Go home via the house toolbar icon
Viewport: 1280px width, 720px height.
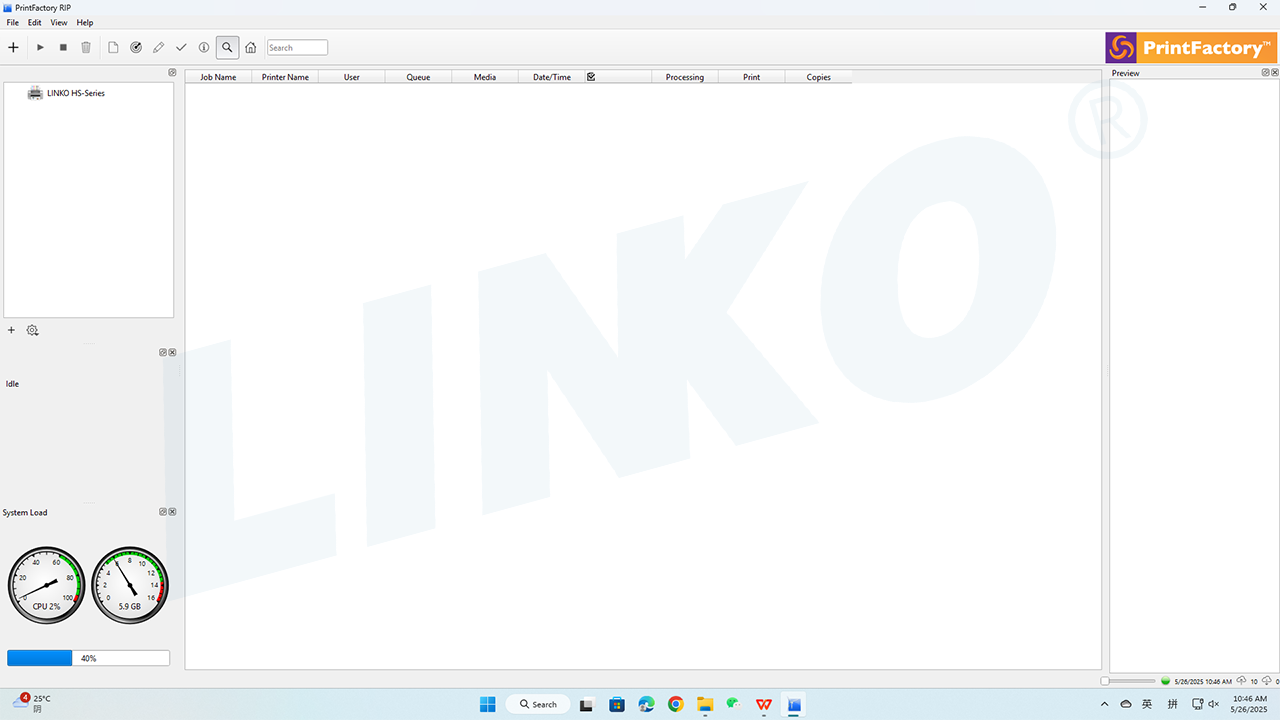(x=251, y=47)
